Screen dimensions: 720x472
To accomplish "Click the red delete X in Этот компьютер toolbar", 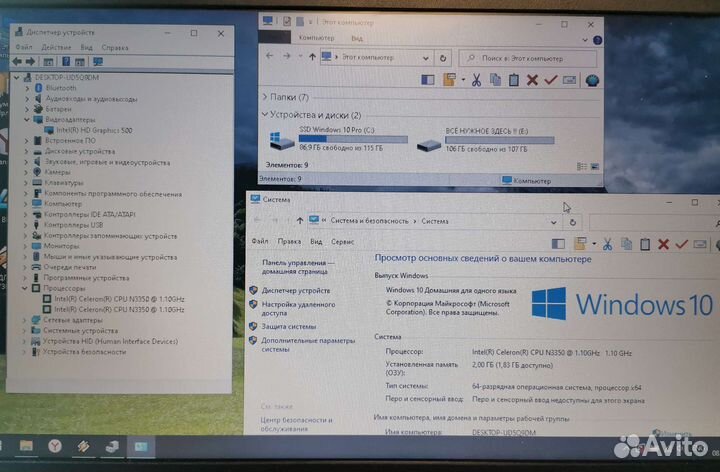I will (532, 80).
